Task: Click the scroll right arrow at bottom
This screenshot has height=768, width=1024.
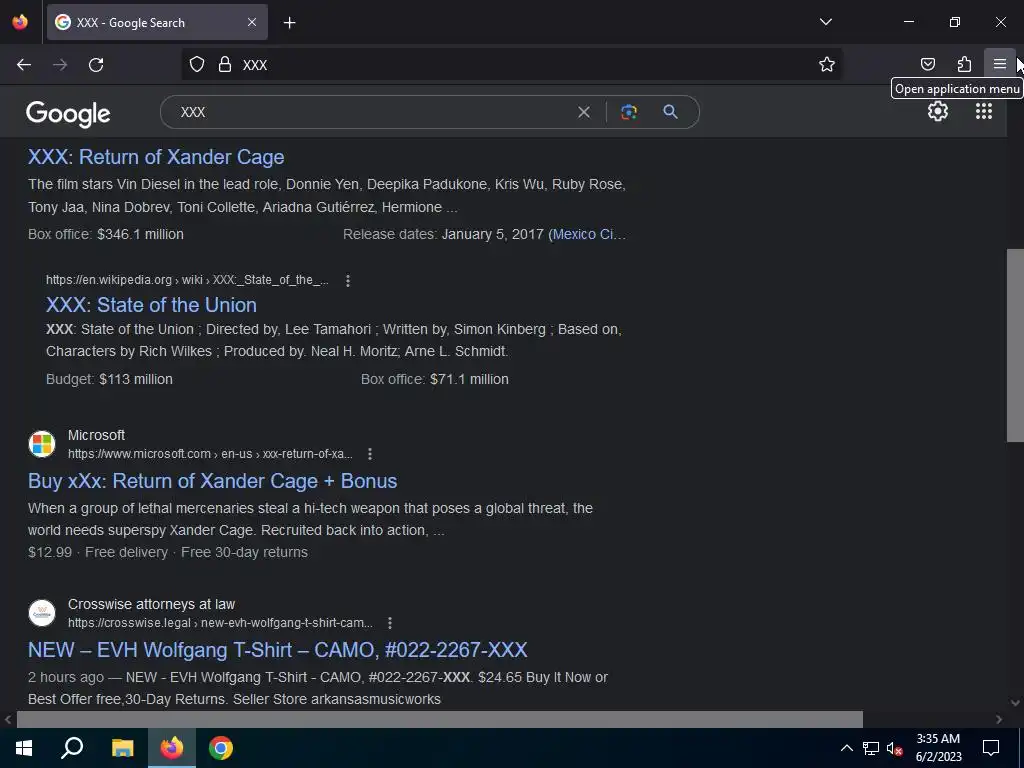Action: pyautogui.click(x=999, y=719)
